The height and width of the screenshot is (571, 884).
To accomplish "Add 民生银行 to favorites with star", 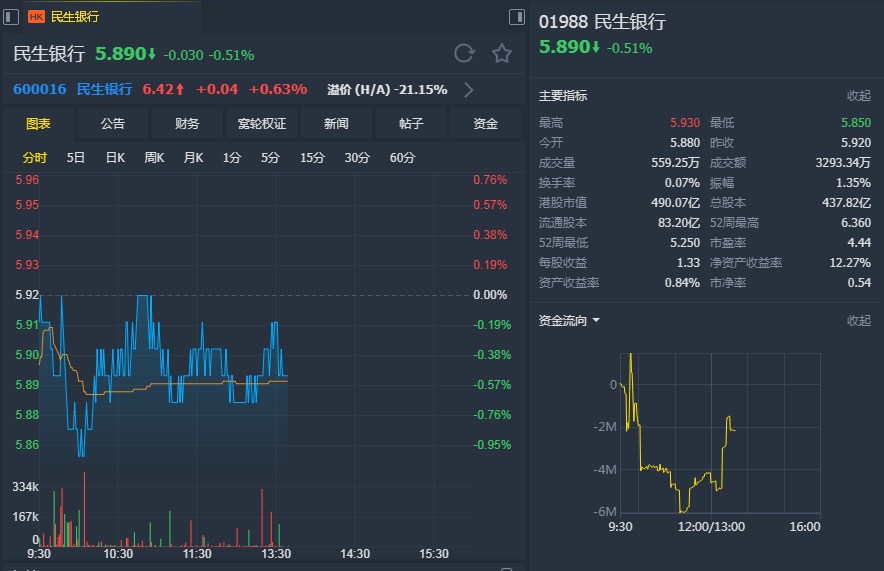I will (501, 54).
